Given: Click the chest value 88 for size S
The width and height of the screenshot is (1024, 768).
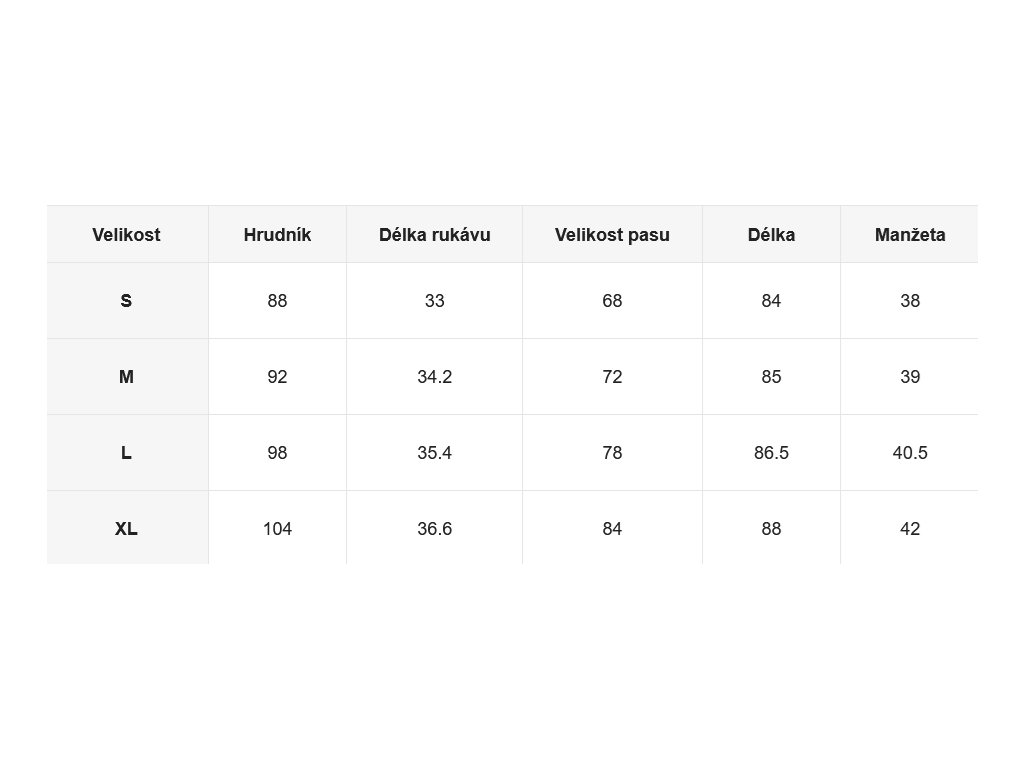Looking at the screenshot, I should pos(277,300).
